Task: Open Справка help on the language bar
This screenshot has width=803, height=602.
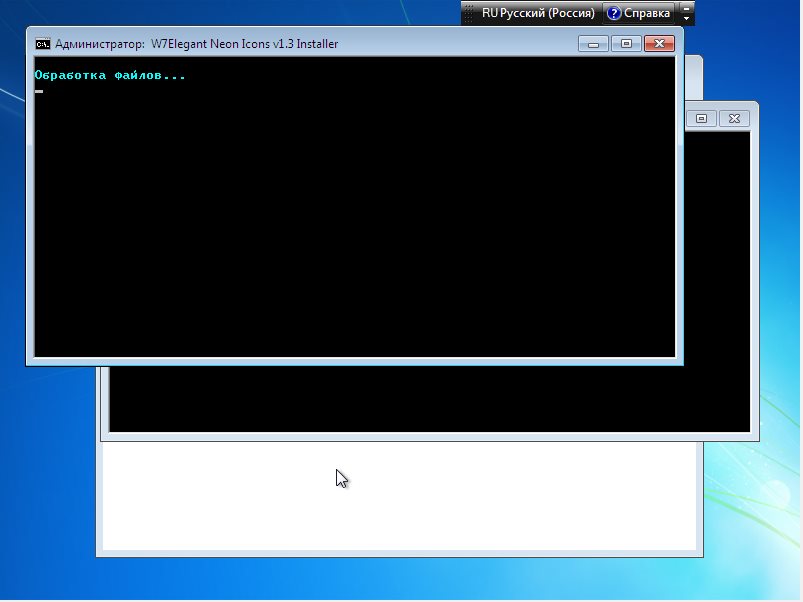Action: (x=639, y=13)
